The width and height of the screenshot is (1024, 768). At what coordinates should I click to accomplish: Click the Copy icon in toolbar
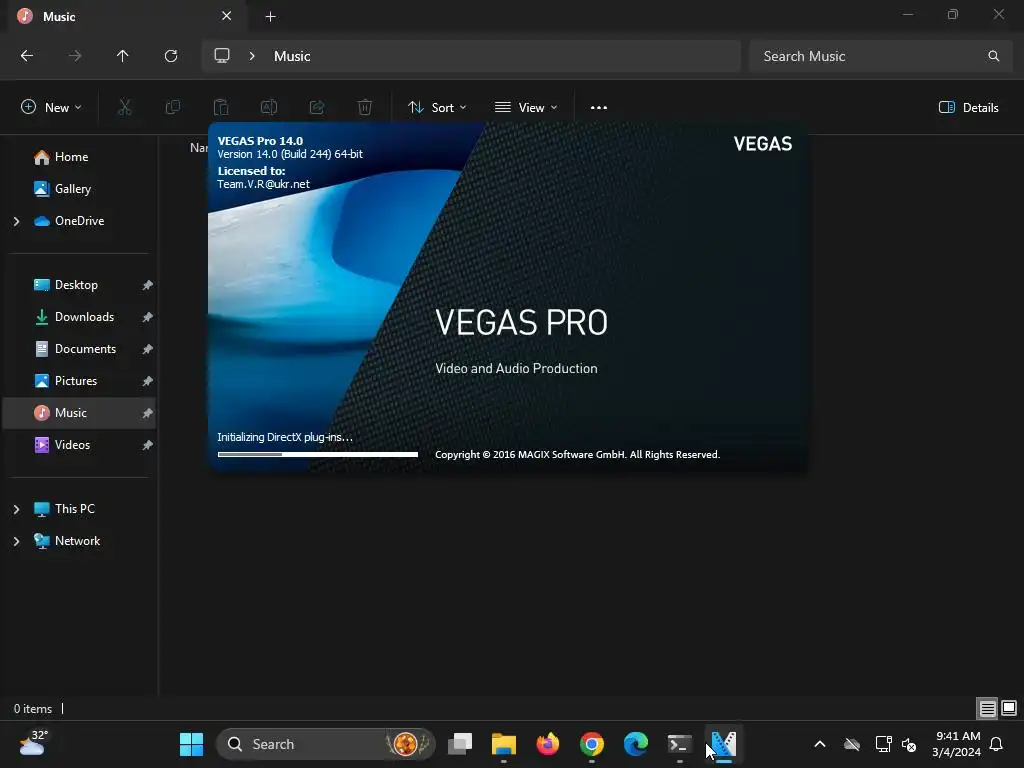[x=173, y=107]
